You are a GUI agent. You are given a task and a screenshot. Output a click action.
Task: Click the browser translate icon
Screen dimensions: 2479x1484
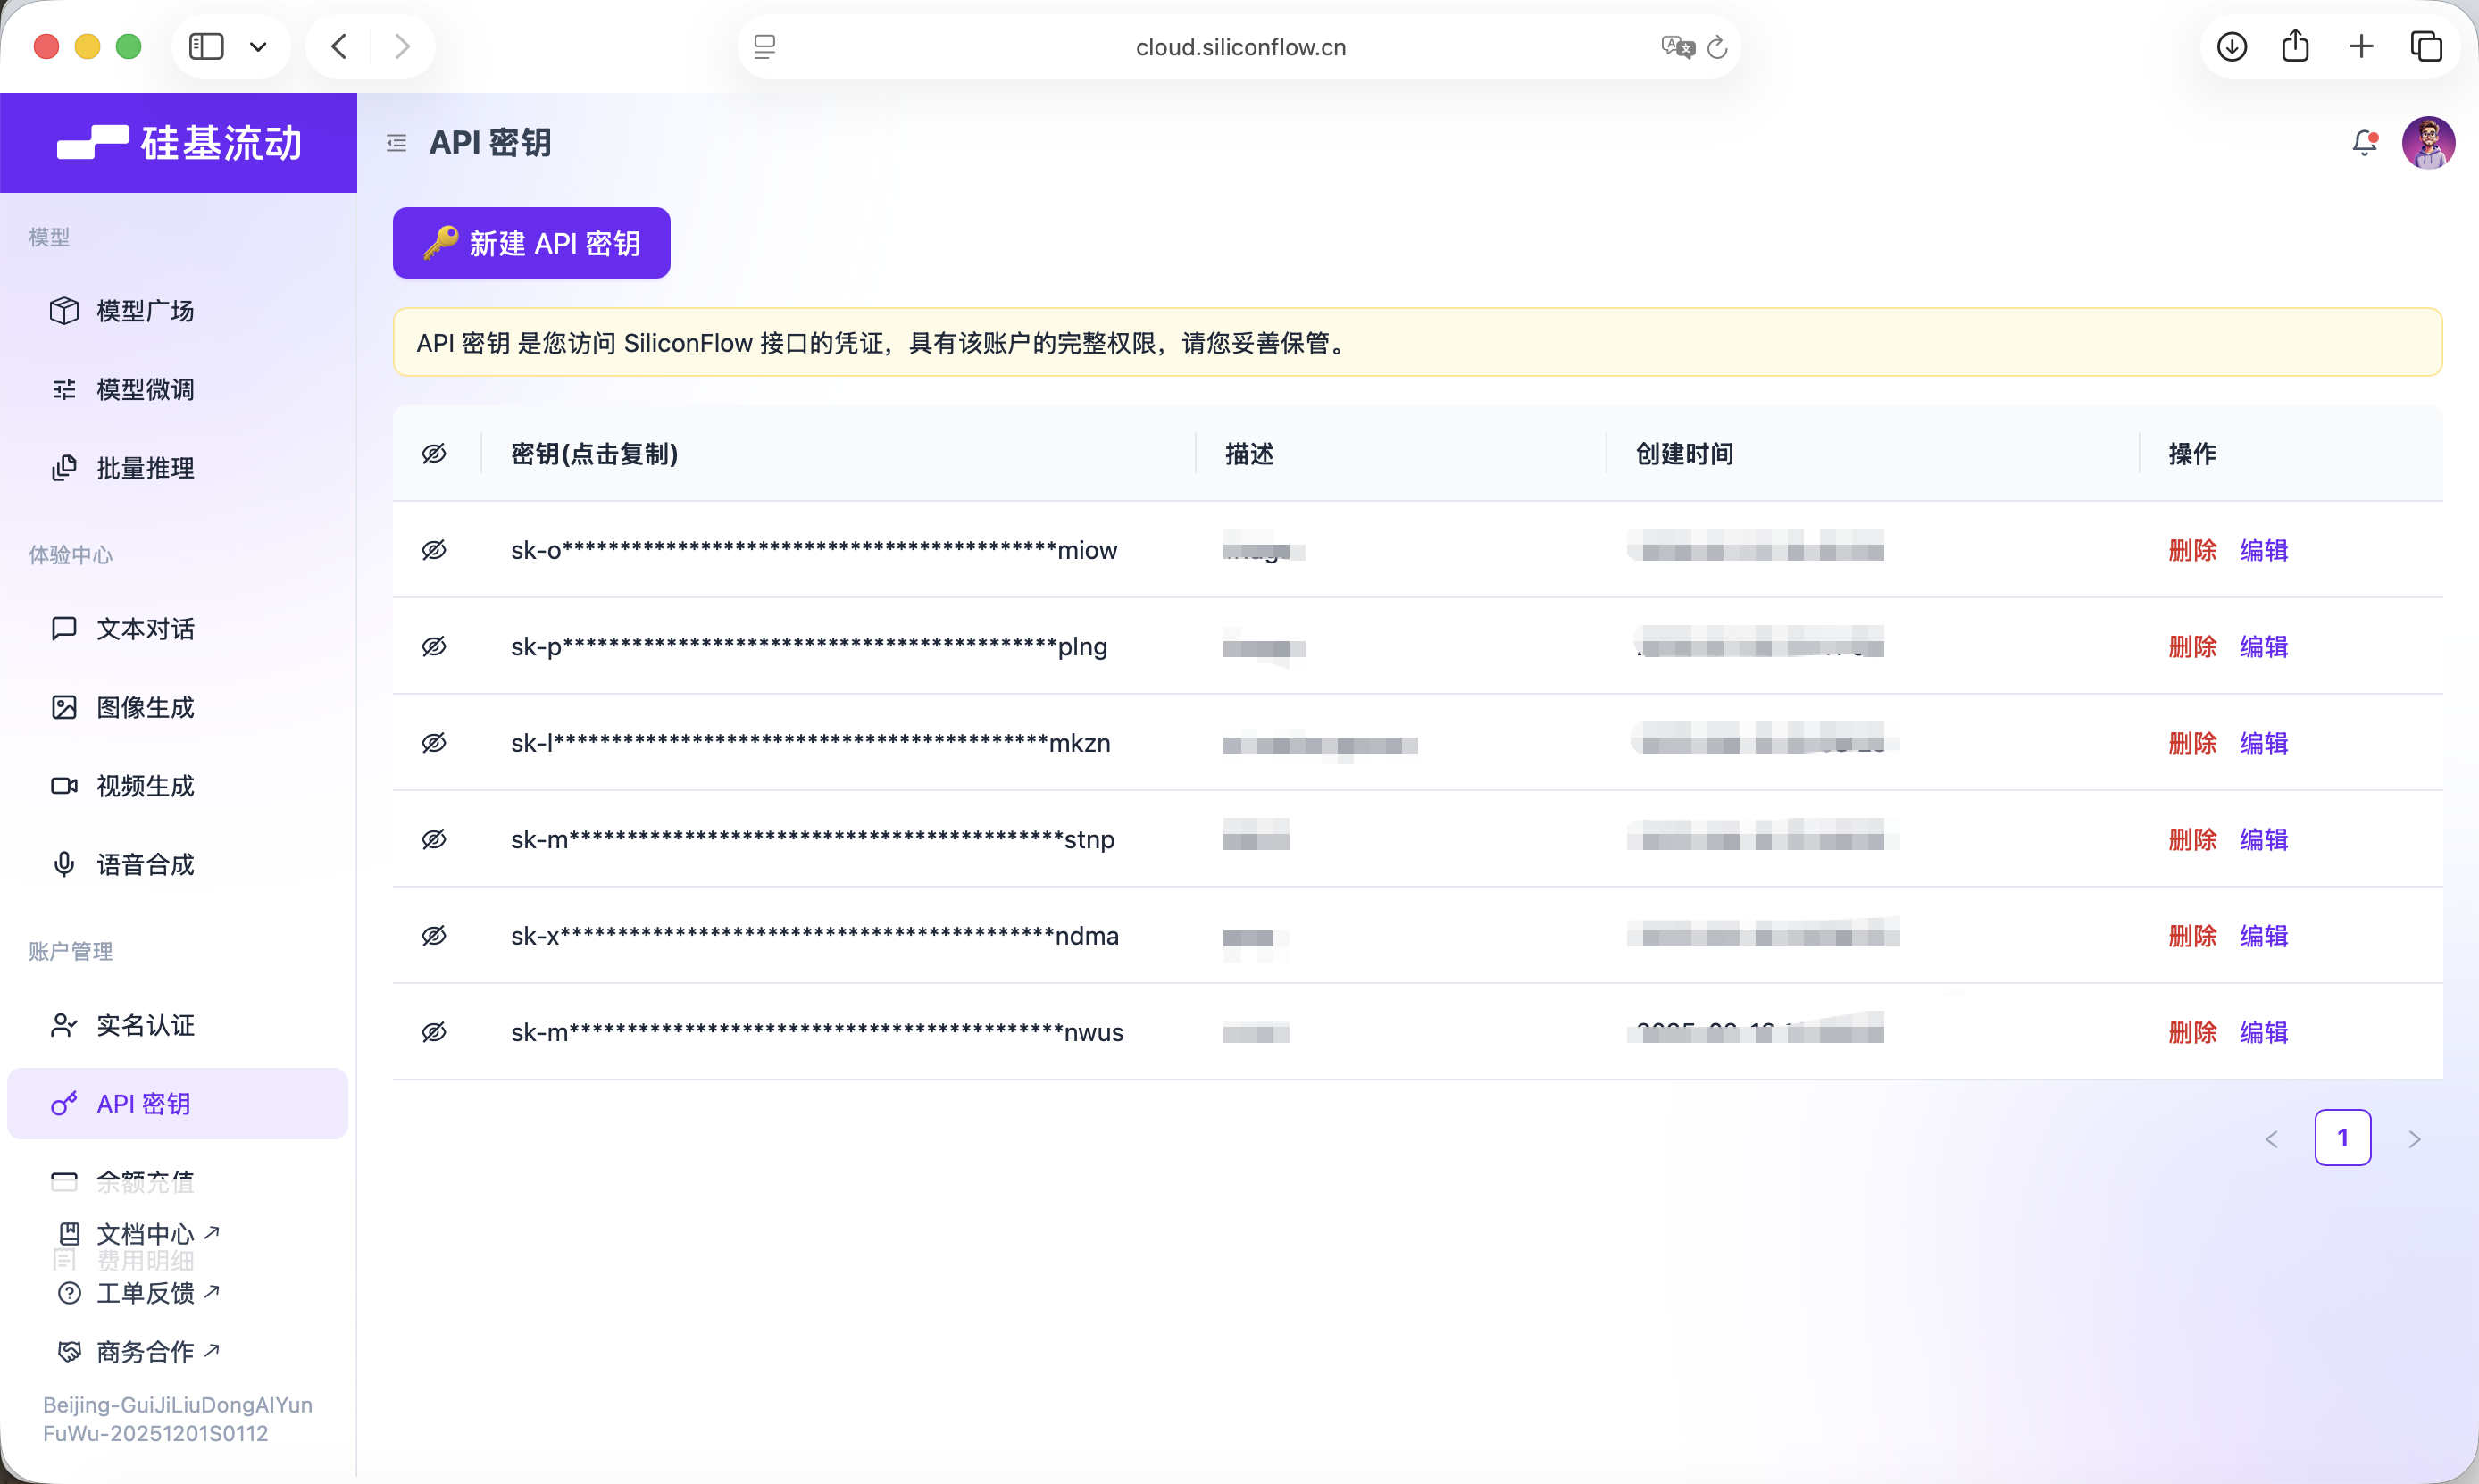tap(1677, 47)
